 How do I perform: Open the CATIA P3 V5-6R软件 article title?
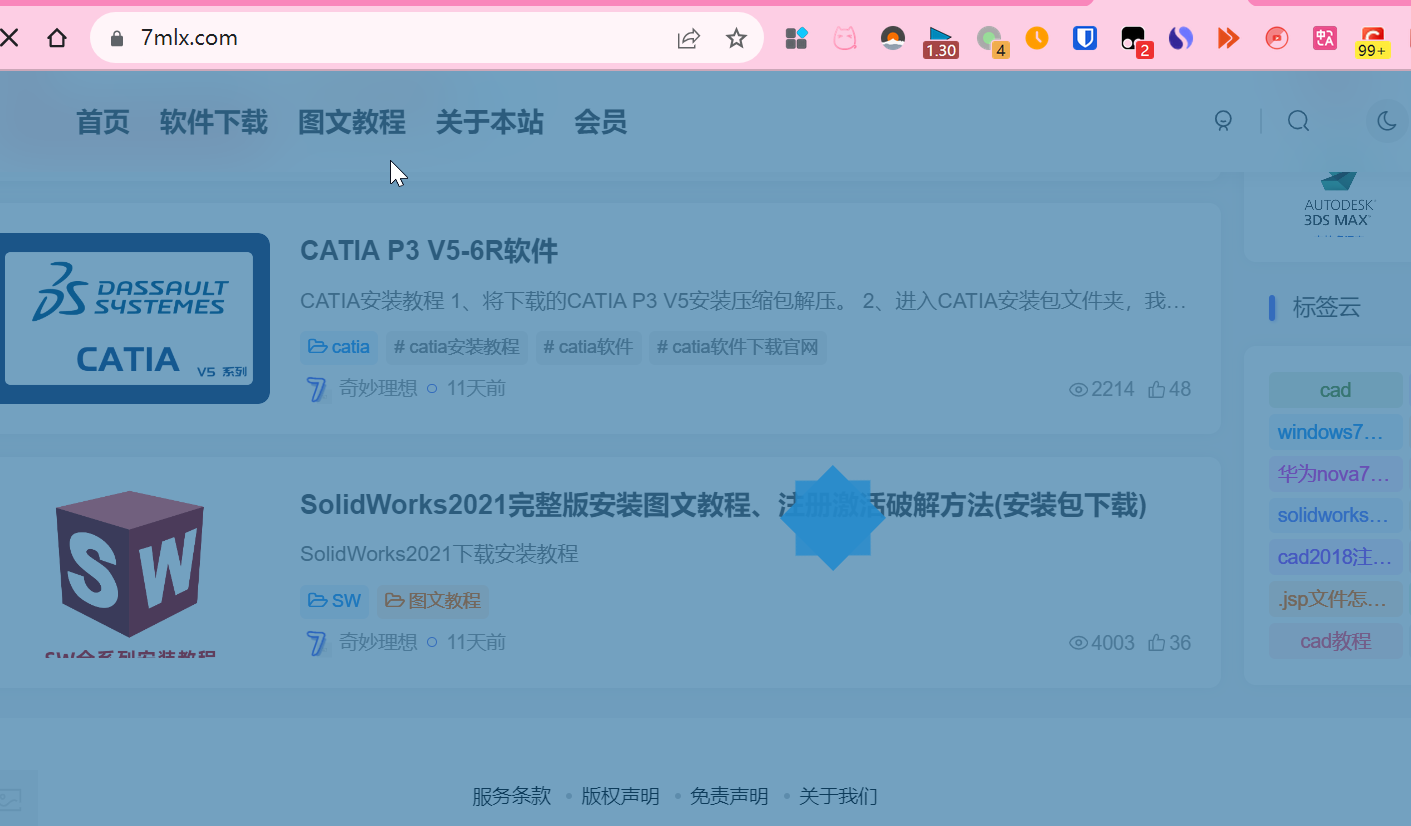(429, 251)
